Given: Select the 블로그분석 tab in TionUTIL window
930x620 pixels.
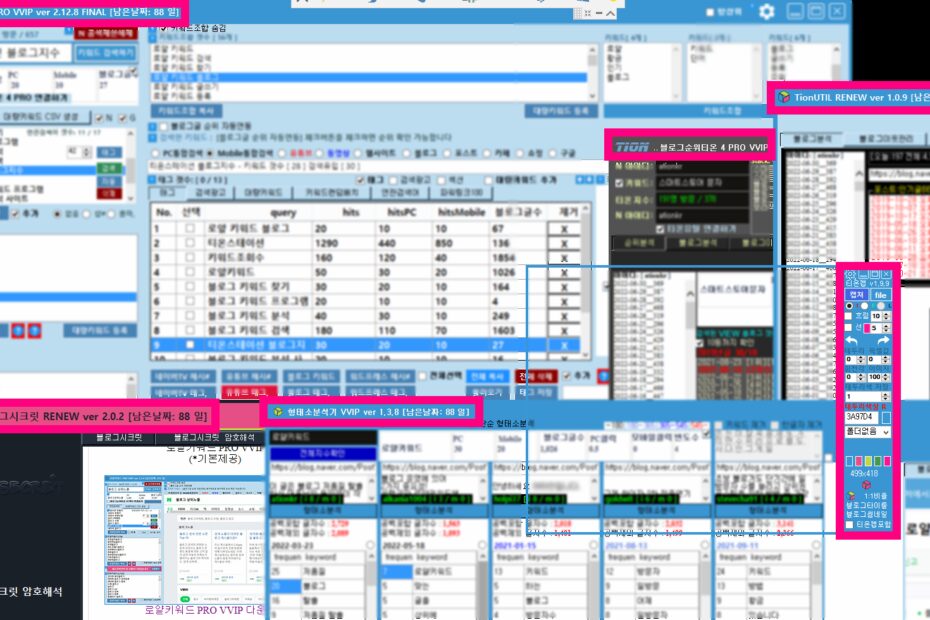Looking at the screenshot, I should point(813,138).
